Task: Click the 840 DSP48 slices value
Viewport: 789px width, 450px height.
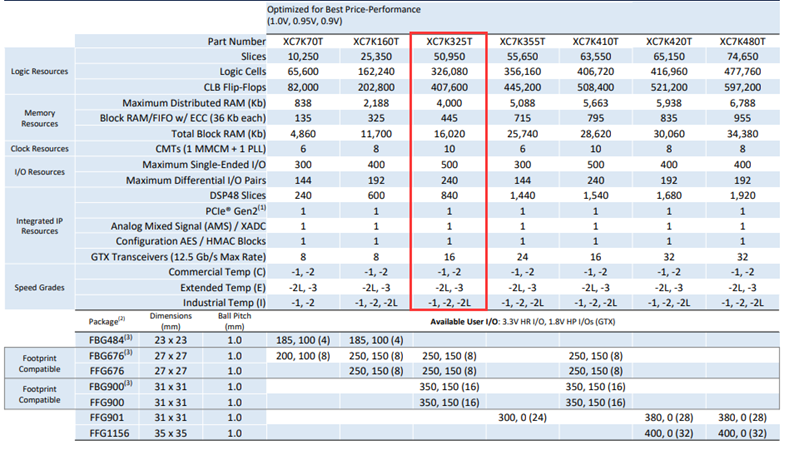Action: tap(449, 195)
